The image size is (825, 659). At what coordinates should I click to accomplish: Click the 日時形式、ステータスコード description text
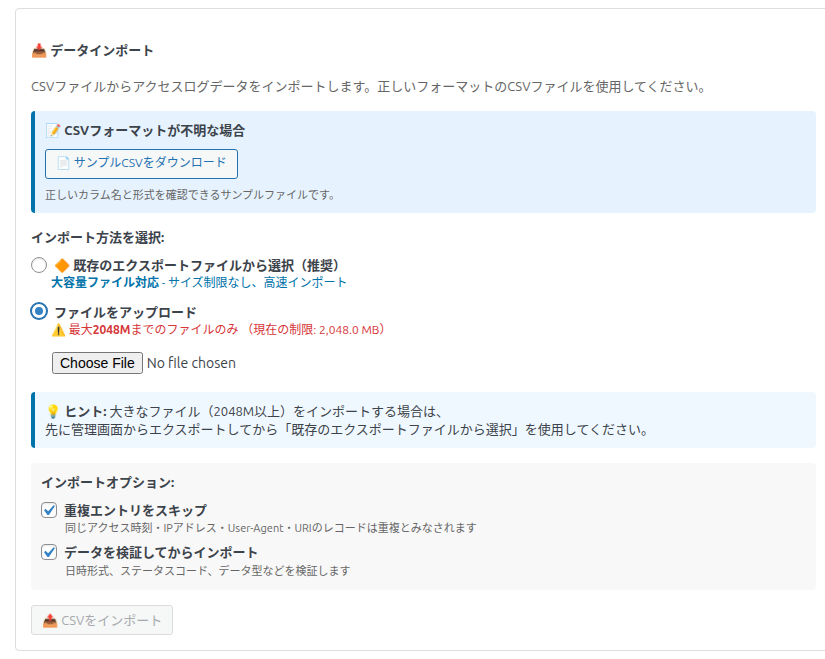pos(208,571)
